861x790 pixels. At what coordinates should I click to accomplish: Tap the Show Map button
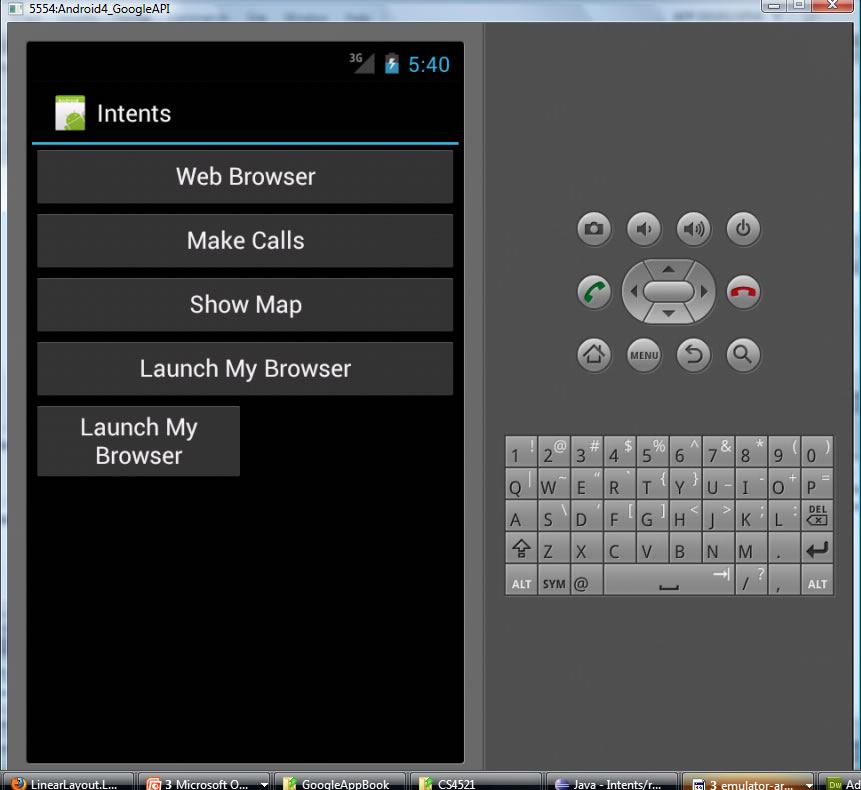coord(245,305)
